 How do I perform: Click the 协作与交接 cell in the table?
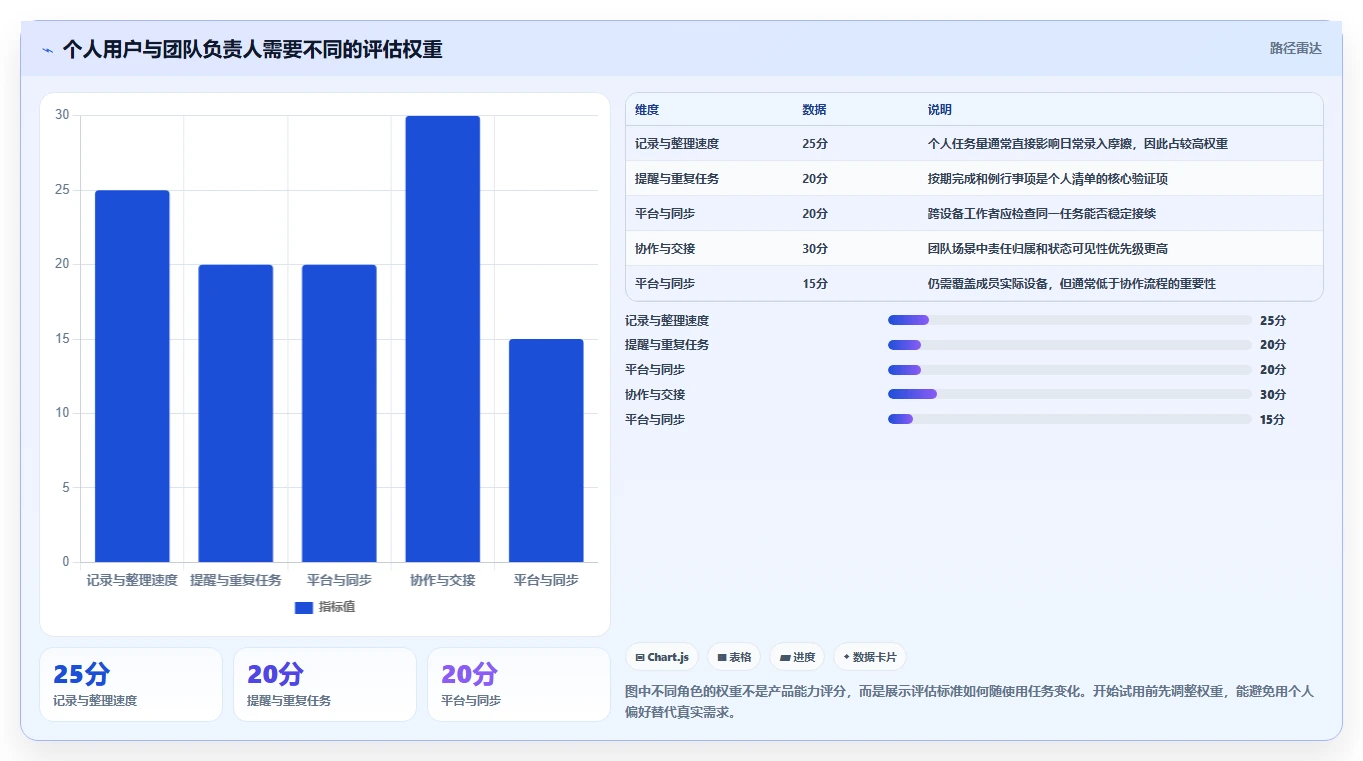[665, 249]
